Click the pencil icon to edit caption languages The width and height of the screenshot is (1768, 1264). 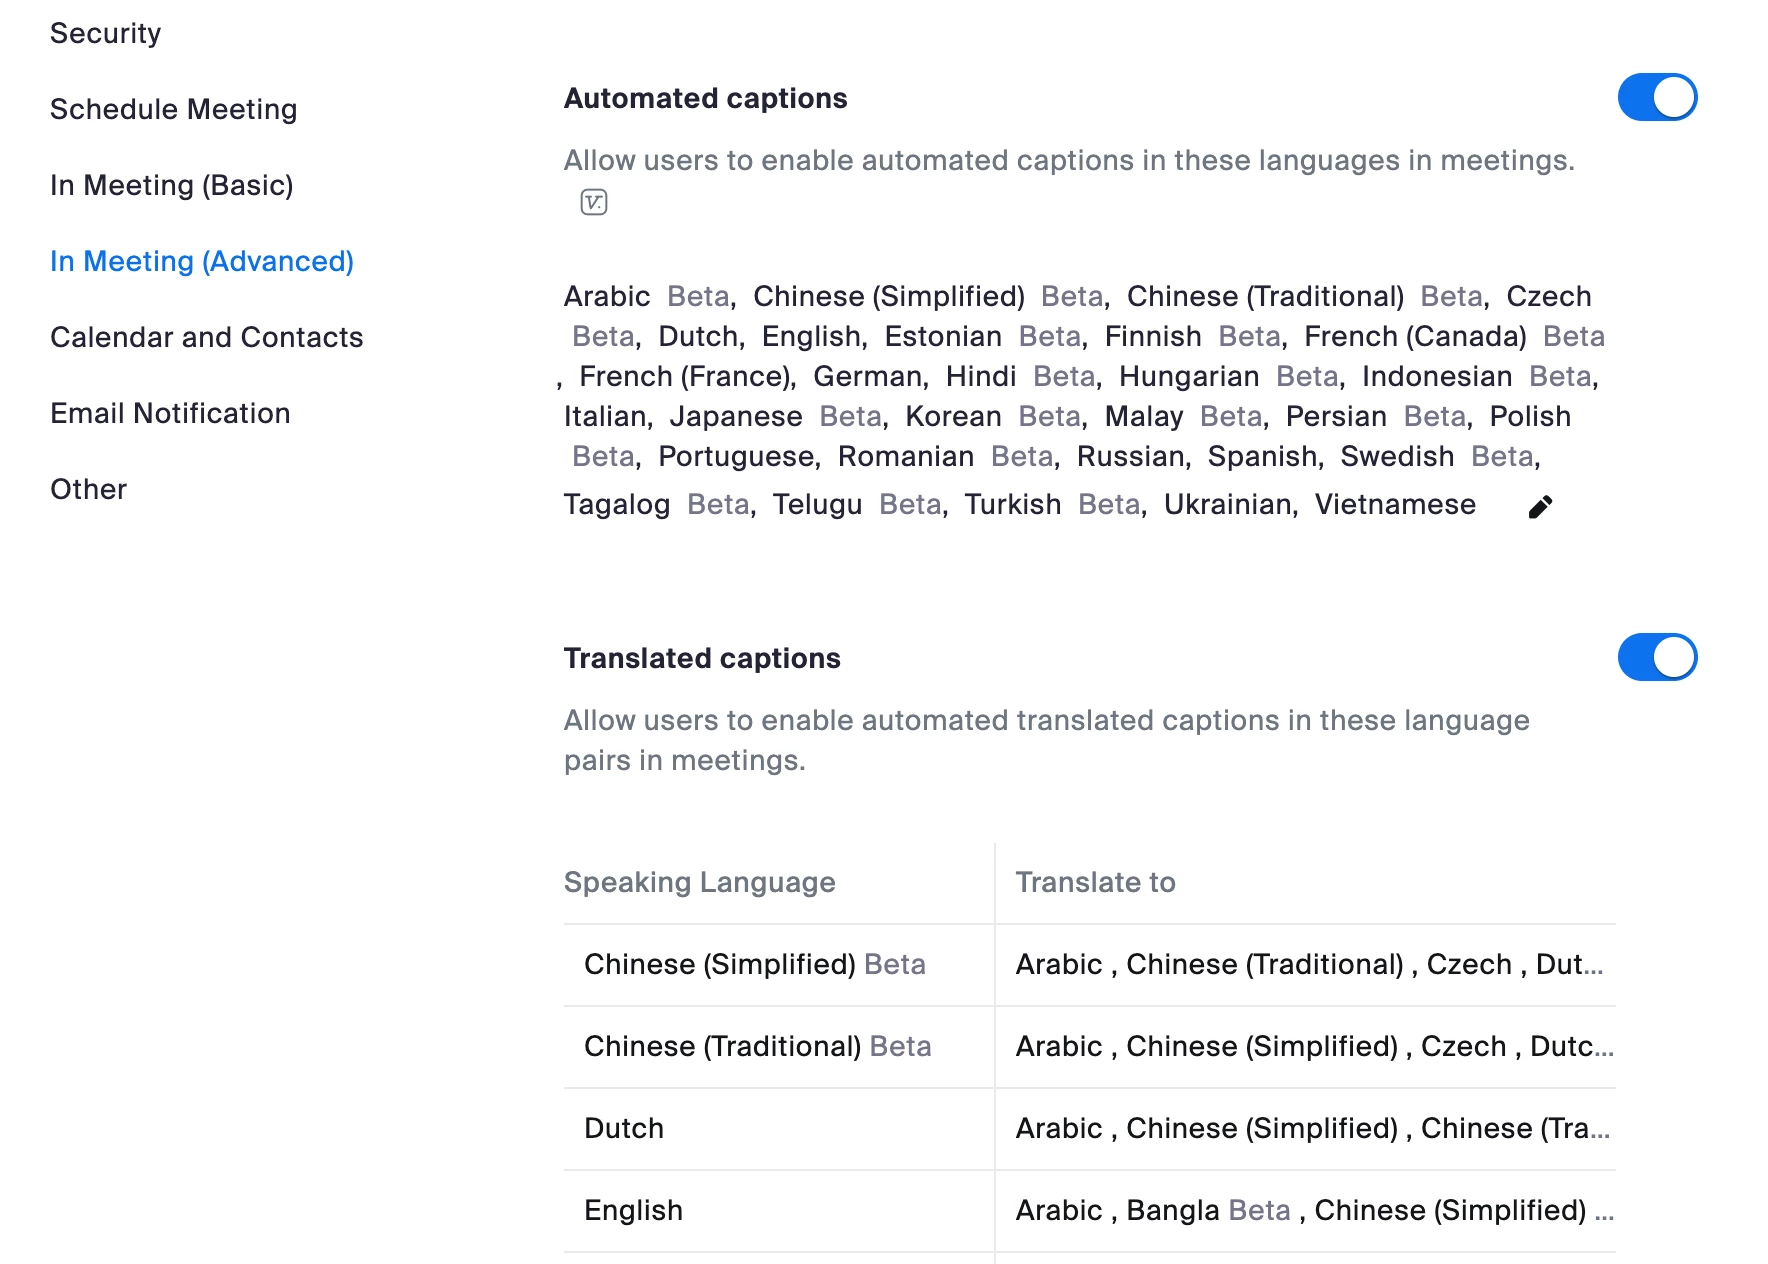pyautogui.click(x=1540, y=507)
